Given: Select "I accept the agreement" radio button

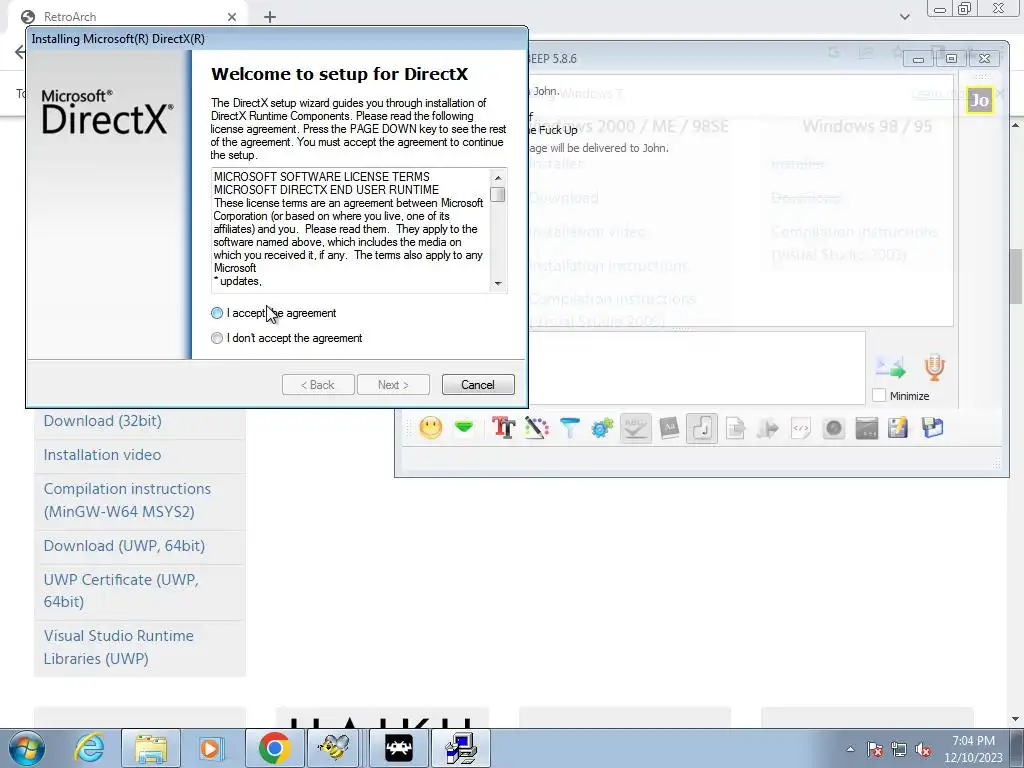Looking at the screenshot, I should point(217,313).
